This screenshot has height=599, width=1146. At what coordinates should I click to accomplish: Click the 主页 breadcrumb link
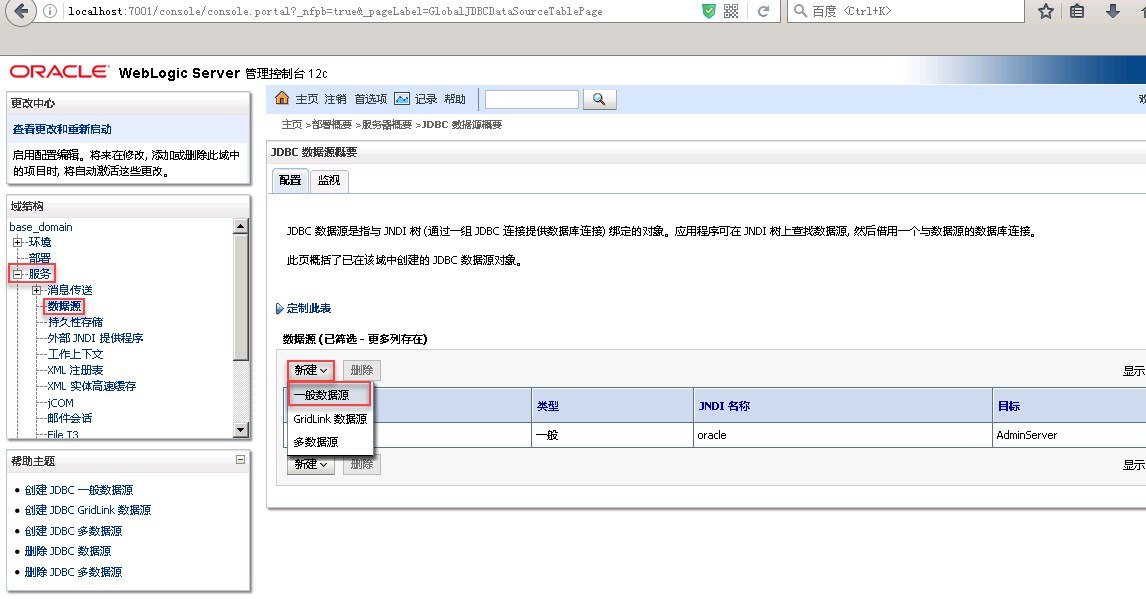[x=292, y=125]
